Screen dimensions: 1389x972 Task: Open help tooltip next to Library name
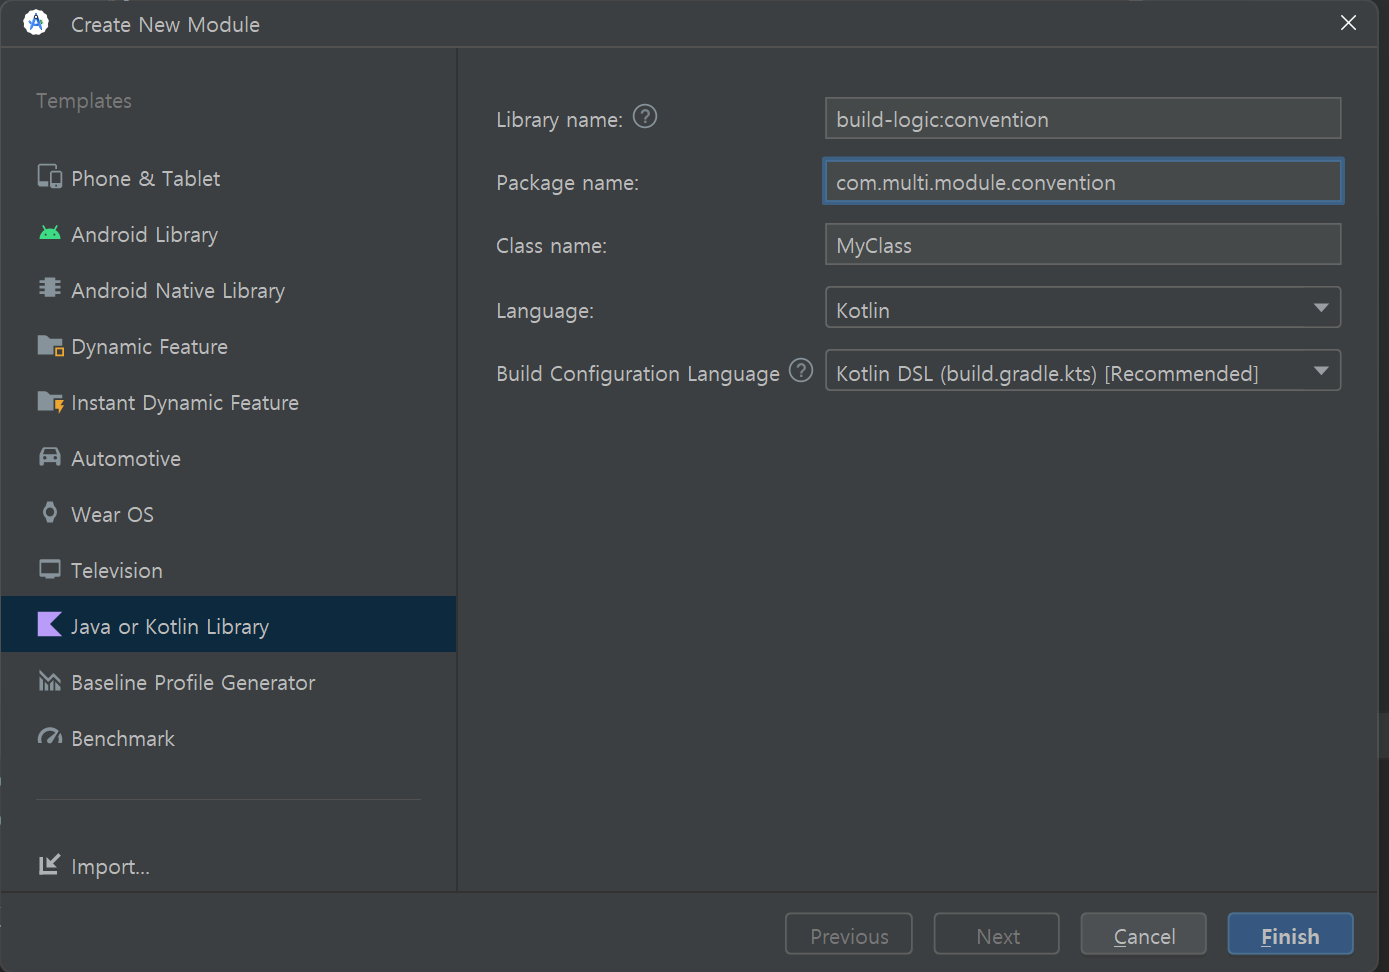(645, 117)
